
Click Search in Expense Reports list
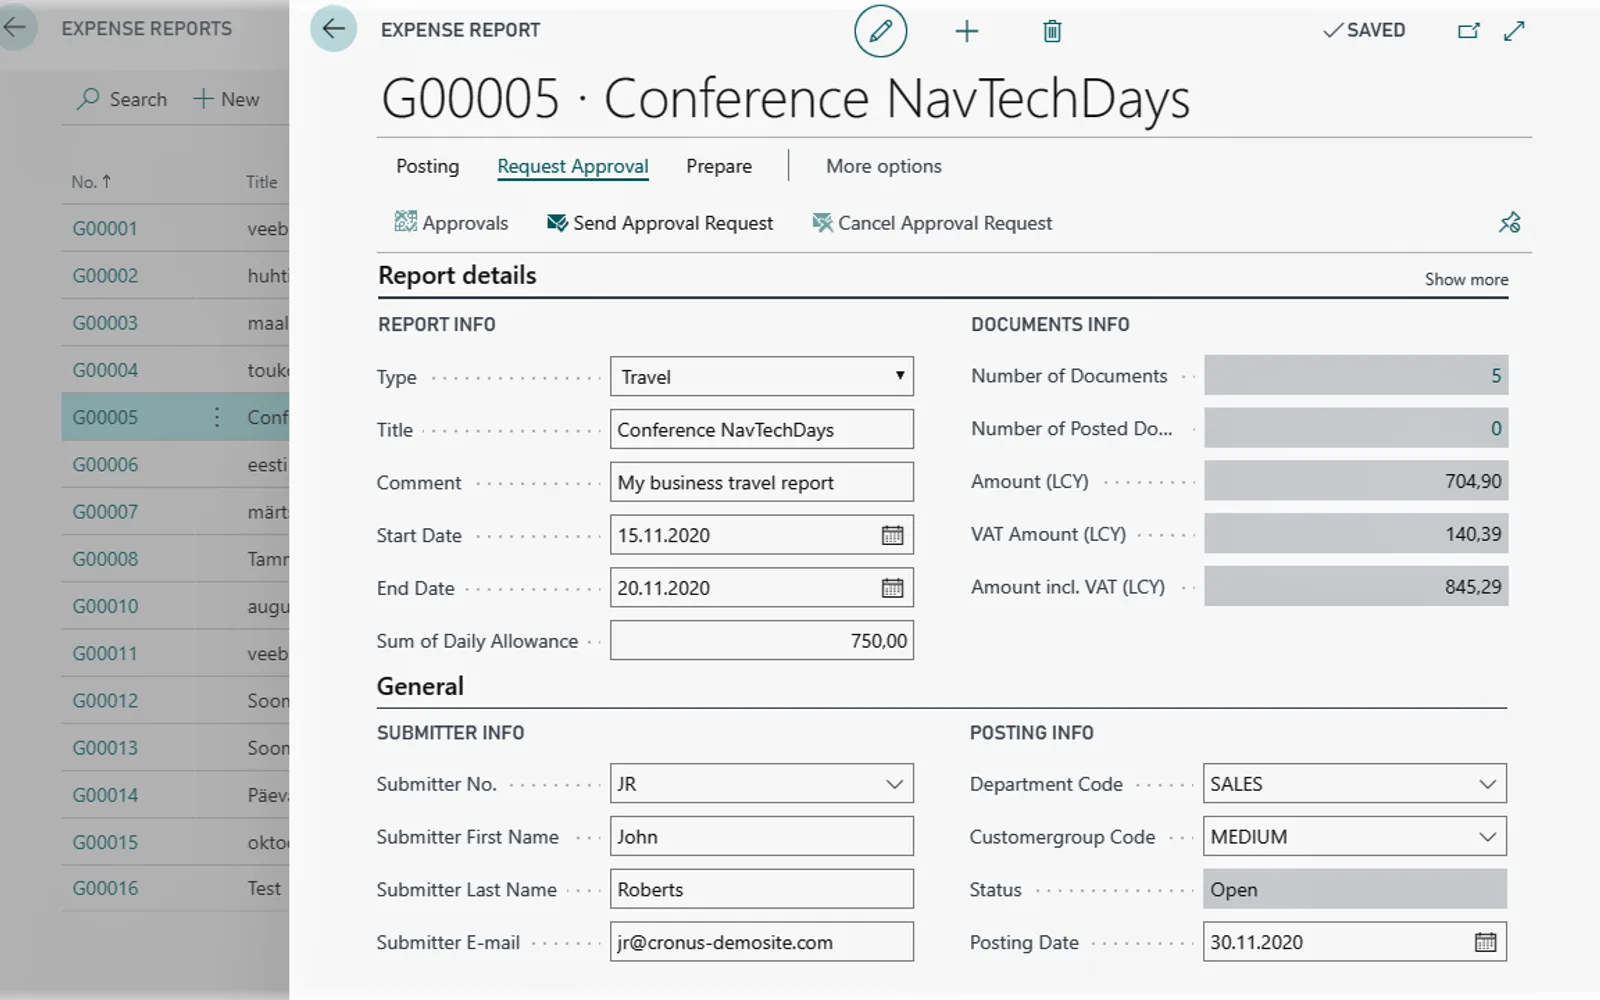(x=123, y=99)
